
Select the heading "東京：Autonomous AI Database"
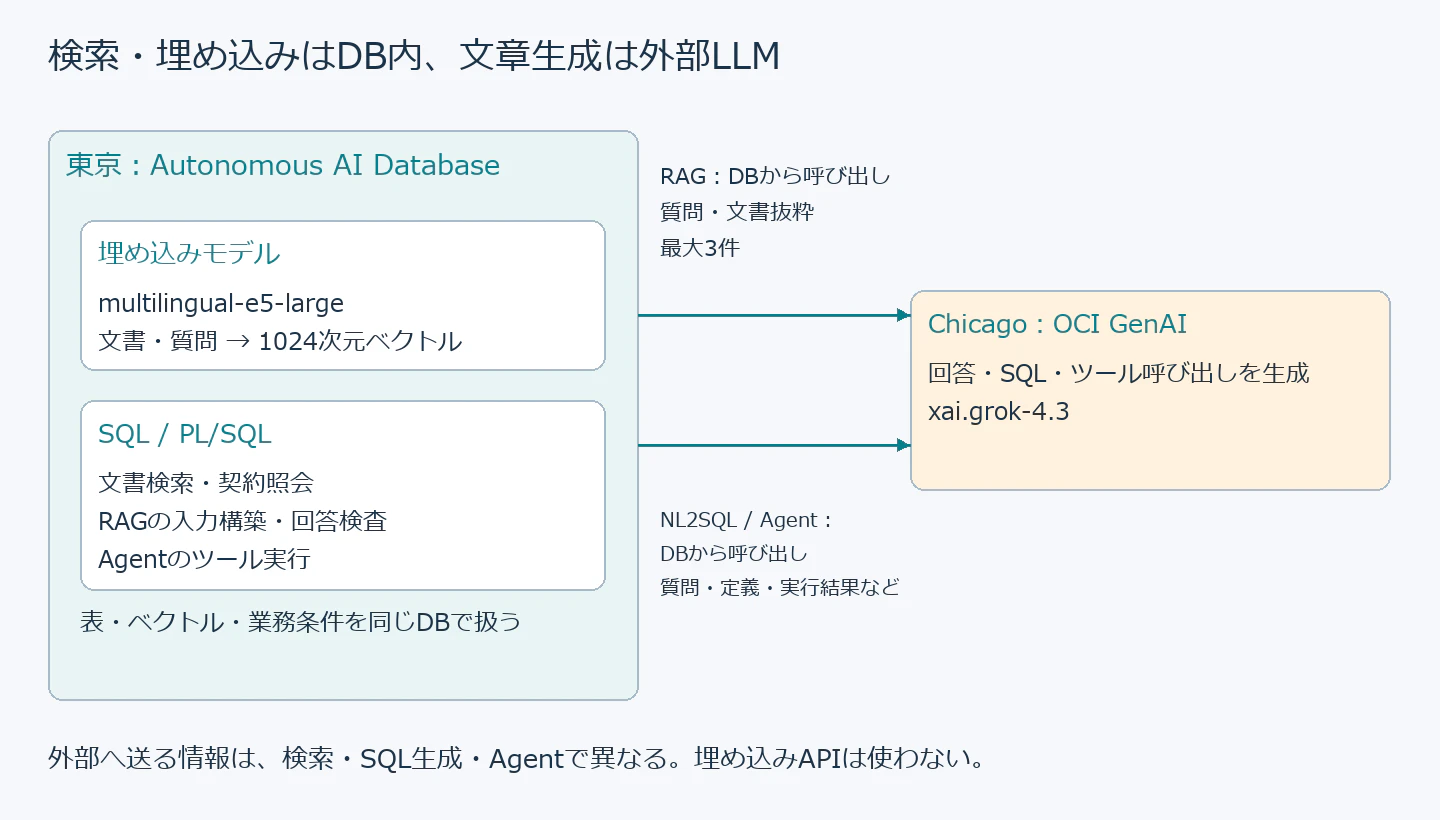coord(283,165)
